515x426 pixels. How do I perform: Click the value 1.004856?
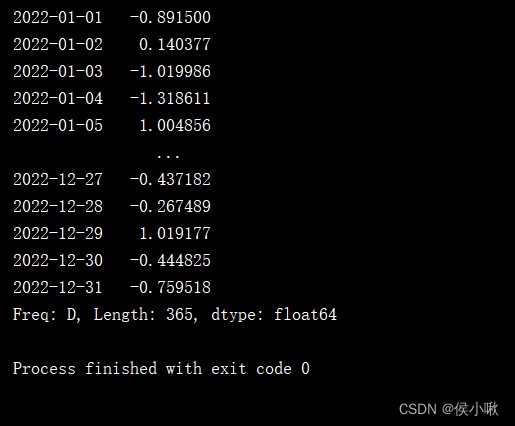point(175,125)
